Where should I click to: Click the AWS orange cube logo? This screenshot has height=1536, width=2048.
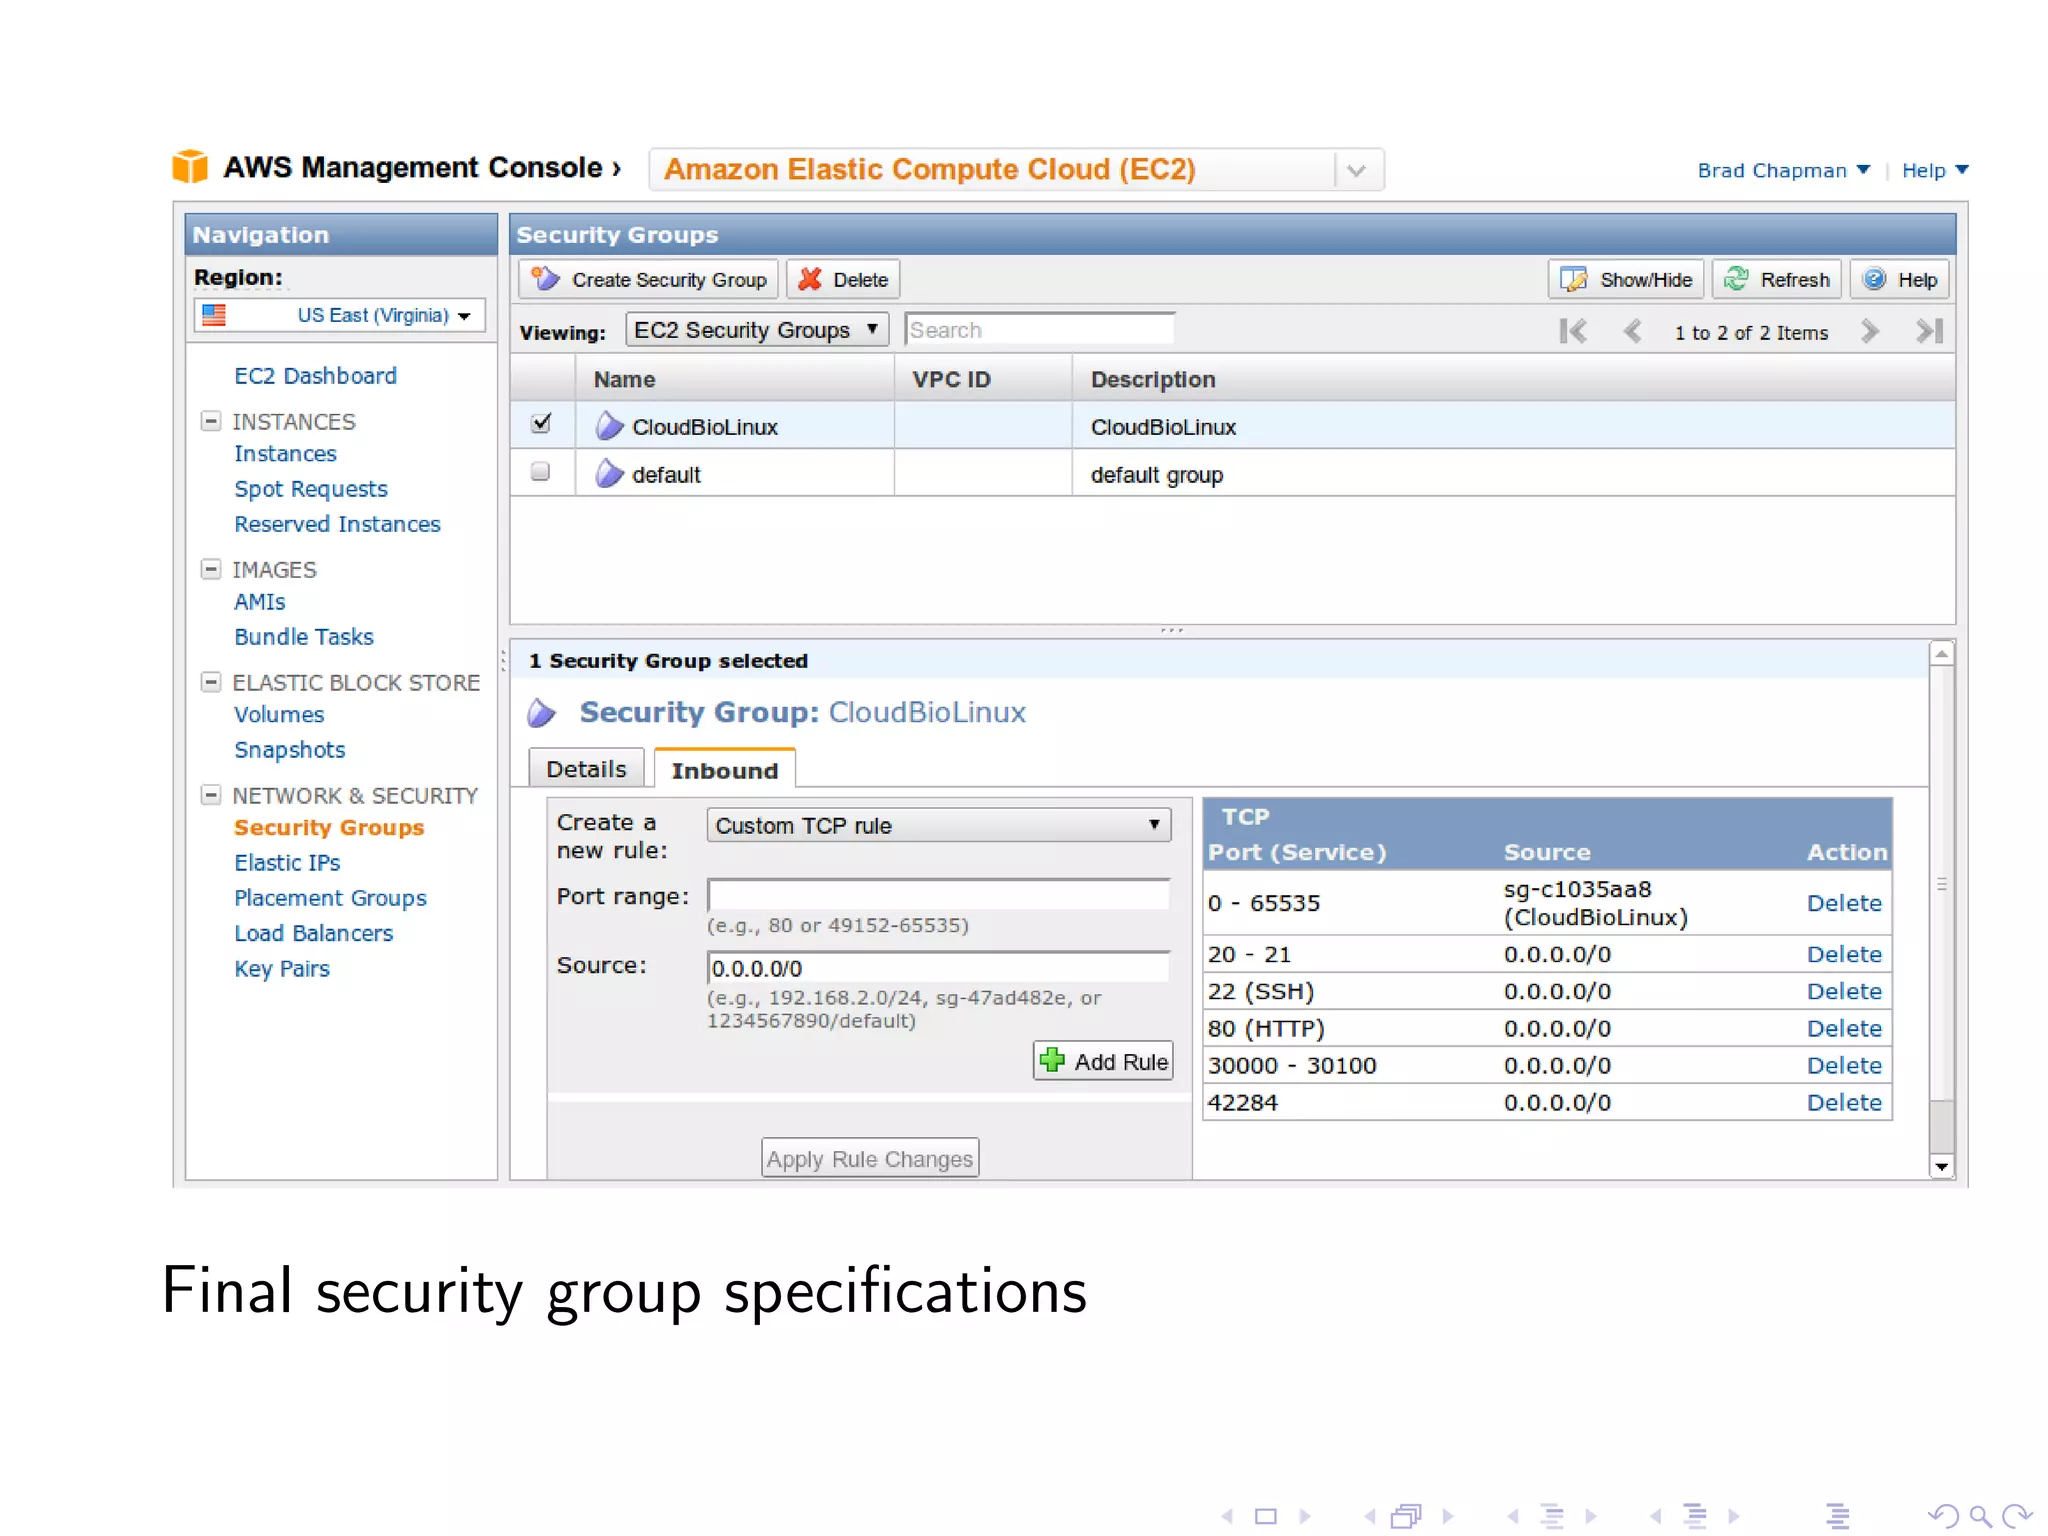click(x=190, y=167)
